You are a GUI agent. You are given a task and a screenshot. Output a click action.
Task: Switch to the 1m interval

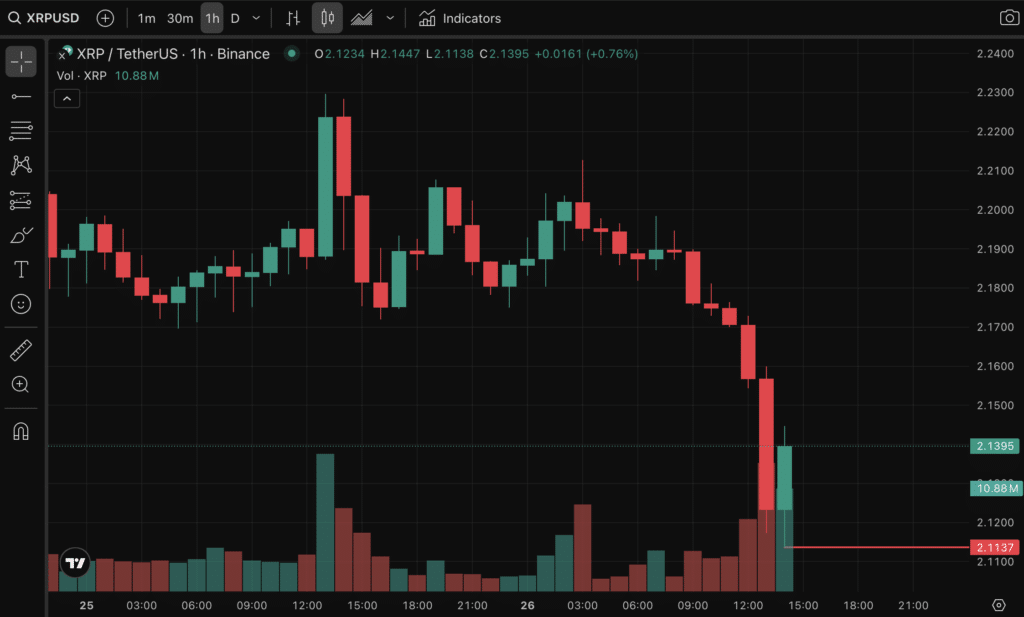pos(146,18)
